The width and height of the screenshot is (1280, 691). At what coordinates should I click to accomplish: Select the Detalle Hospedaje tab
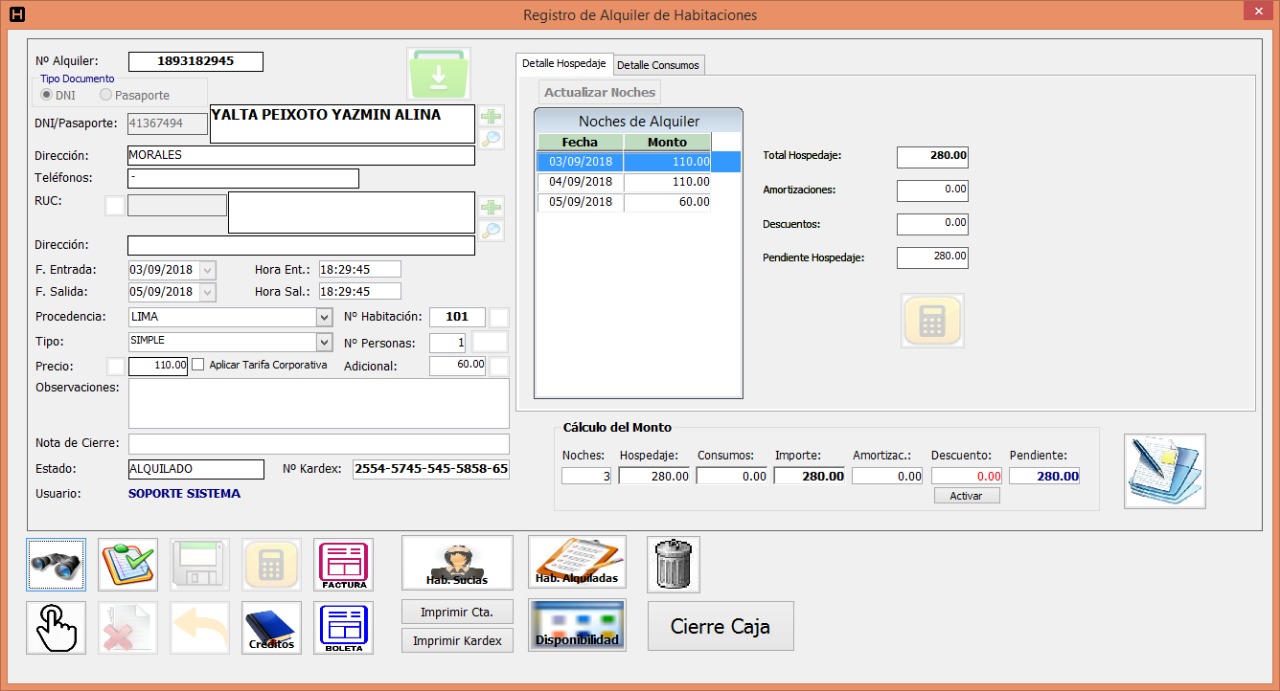tap(564, 63)
